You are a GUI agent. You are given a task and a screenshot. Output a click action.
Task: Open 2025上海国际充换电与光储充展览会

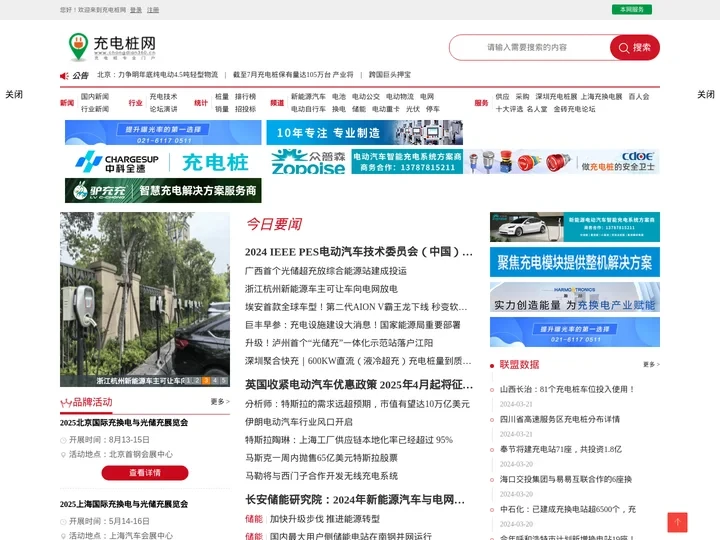coord(124,504)
